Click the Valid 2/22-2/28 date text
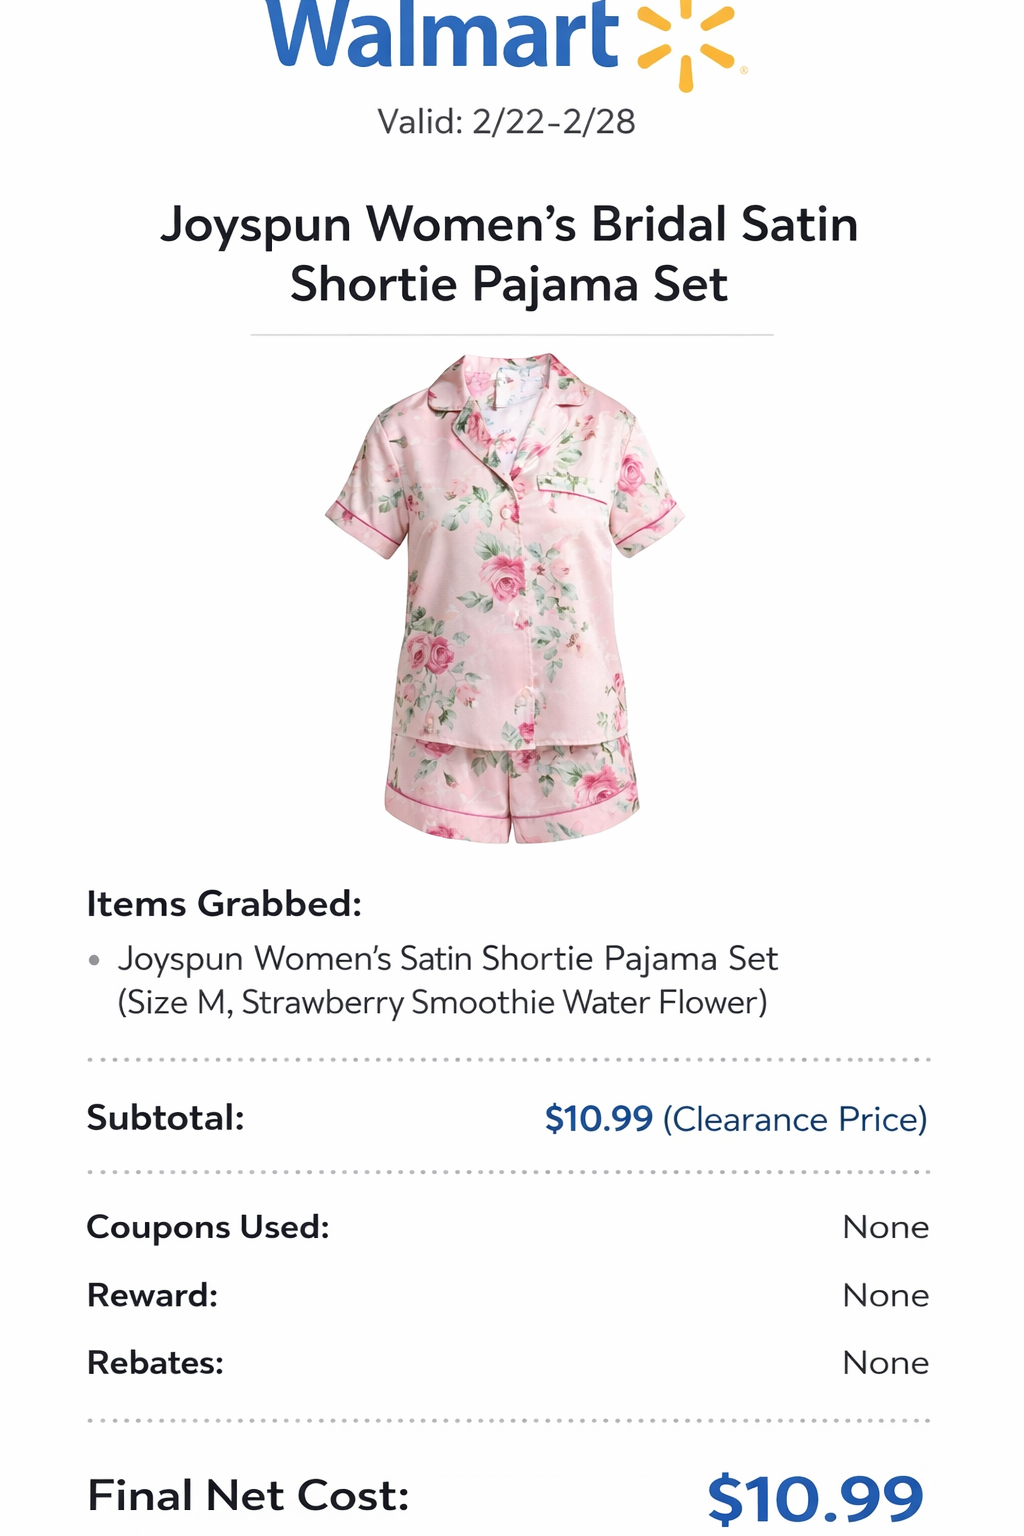The width and height of the screenshot is (1024, 1536). 506,122
